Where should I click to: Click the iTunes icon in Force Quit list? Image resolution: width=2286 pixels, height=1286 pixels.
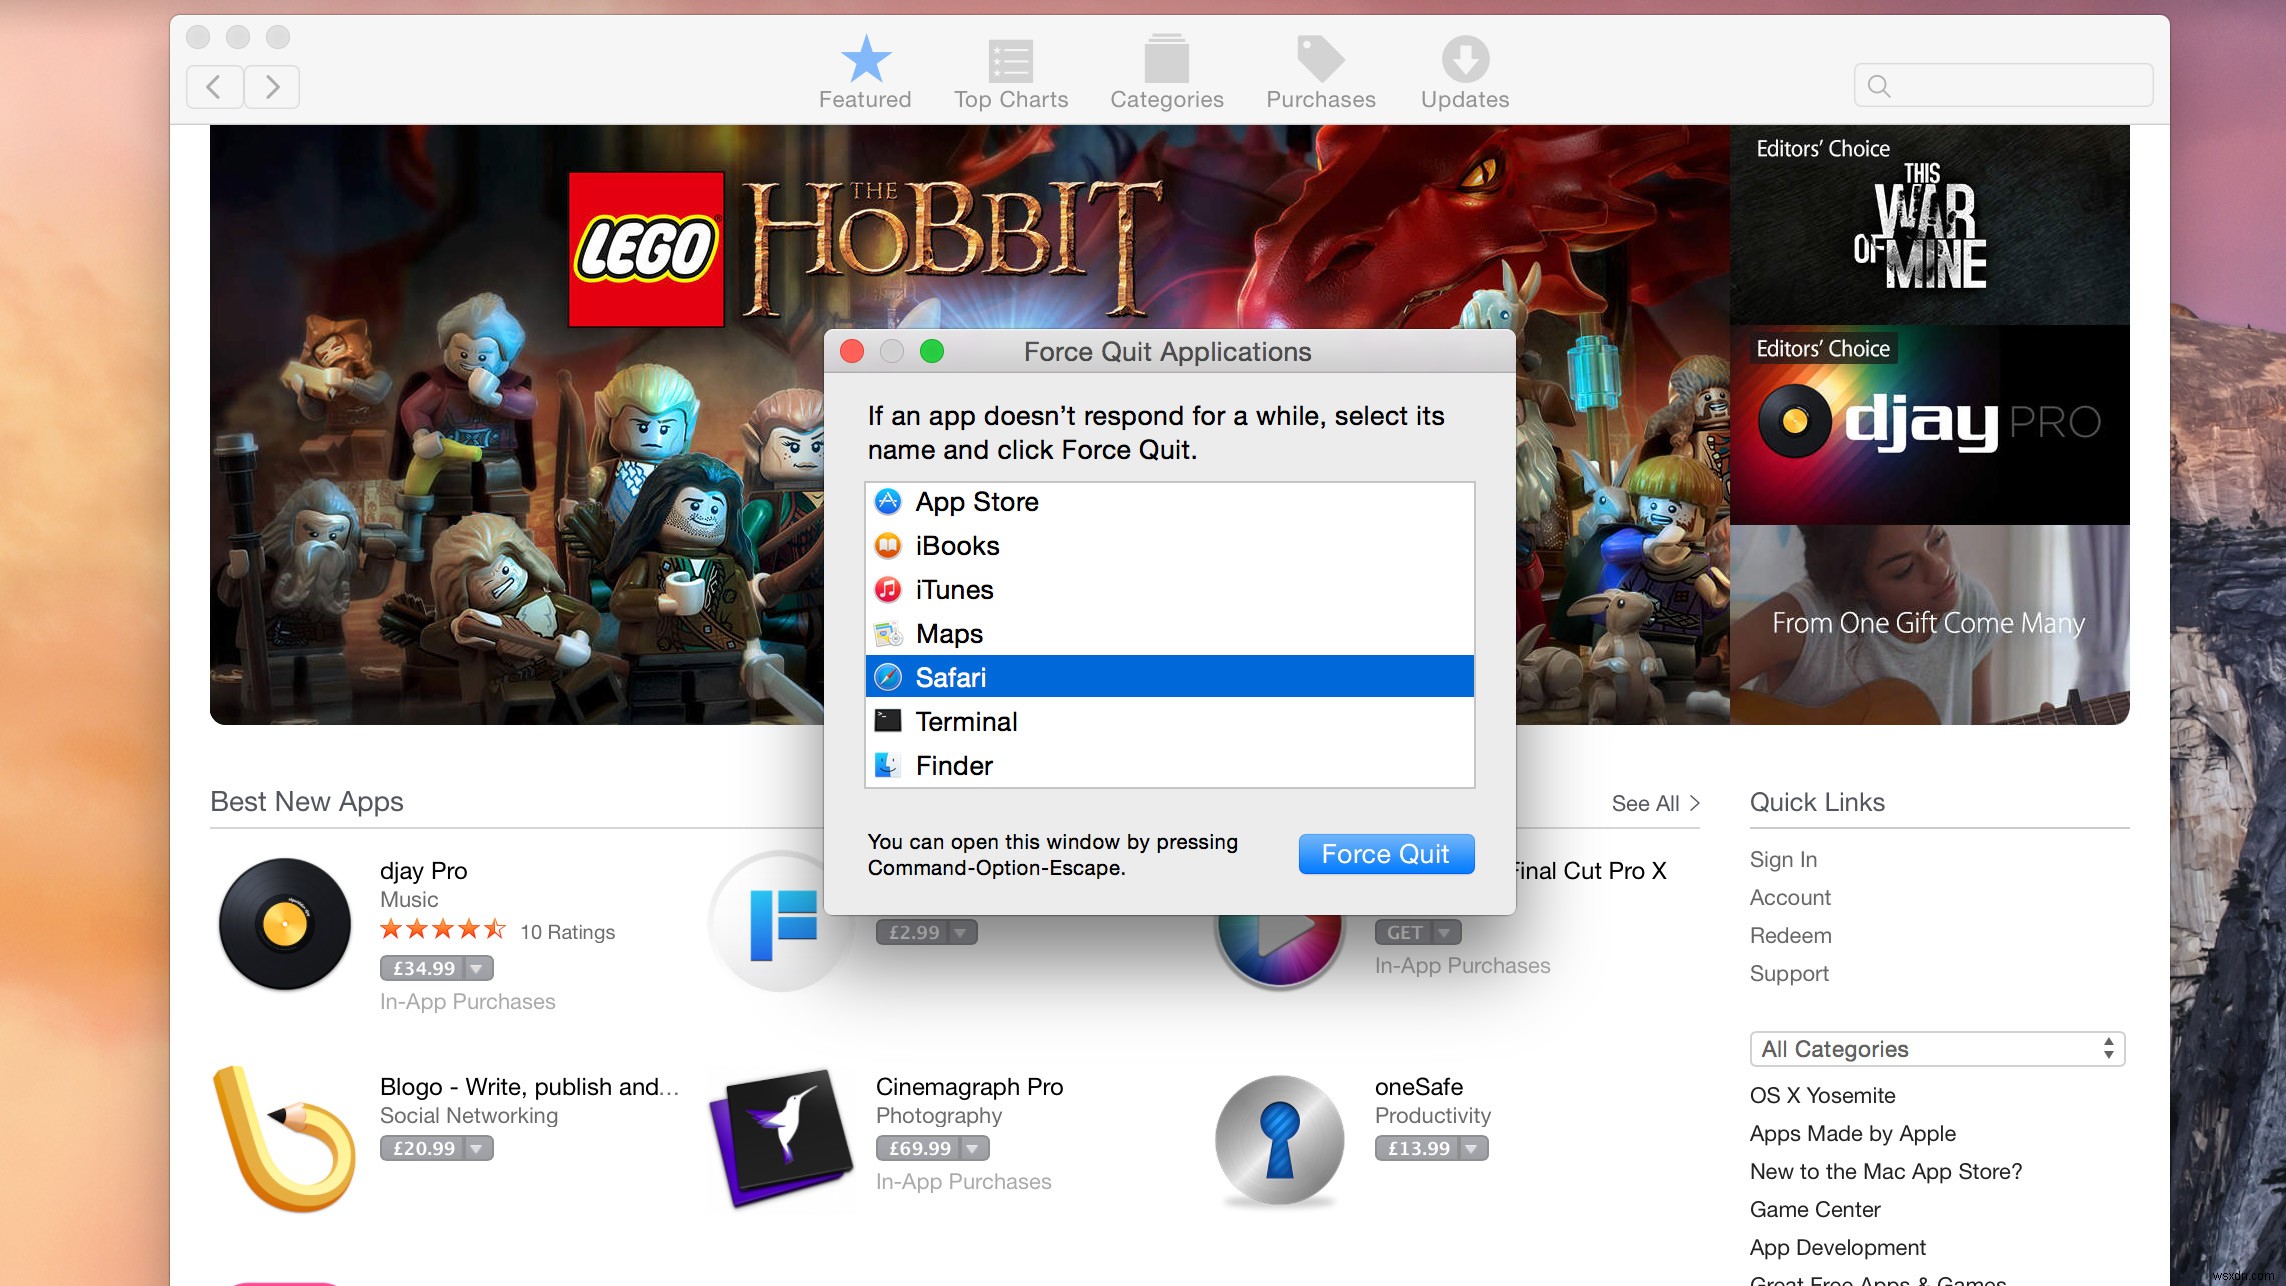tap(887, 589)
